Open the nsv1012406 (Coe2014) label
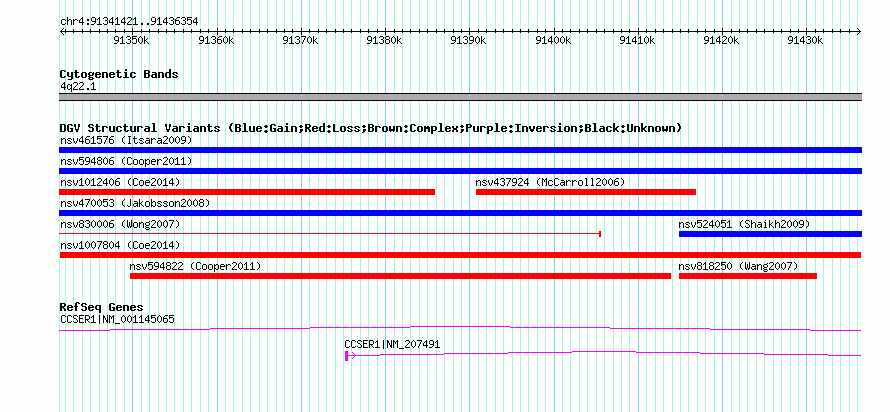 [x=120, y=182]
